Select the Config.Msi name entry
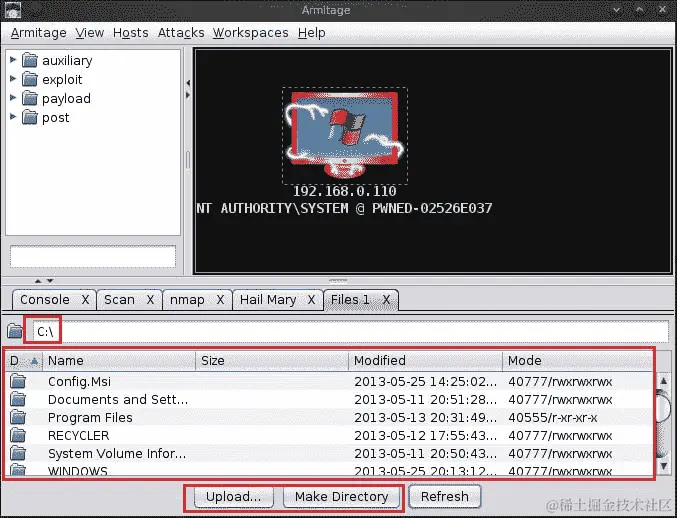Screen dimensions: 677x518 [x=79, y=382]
